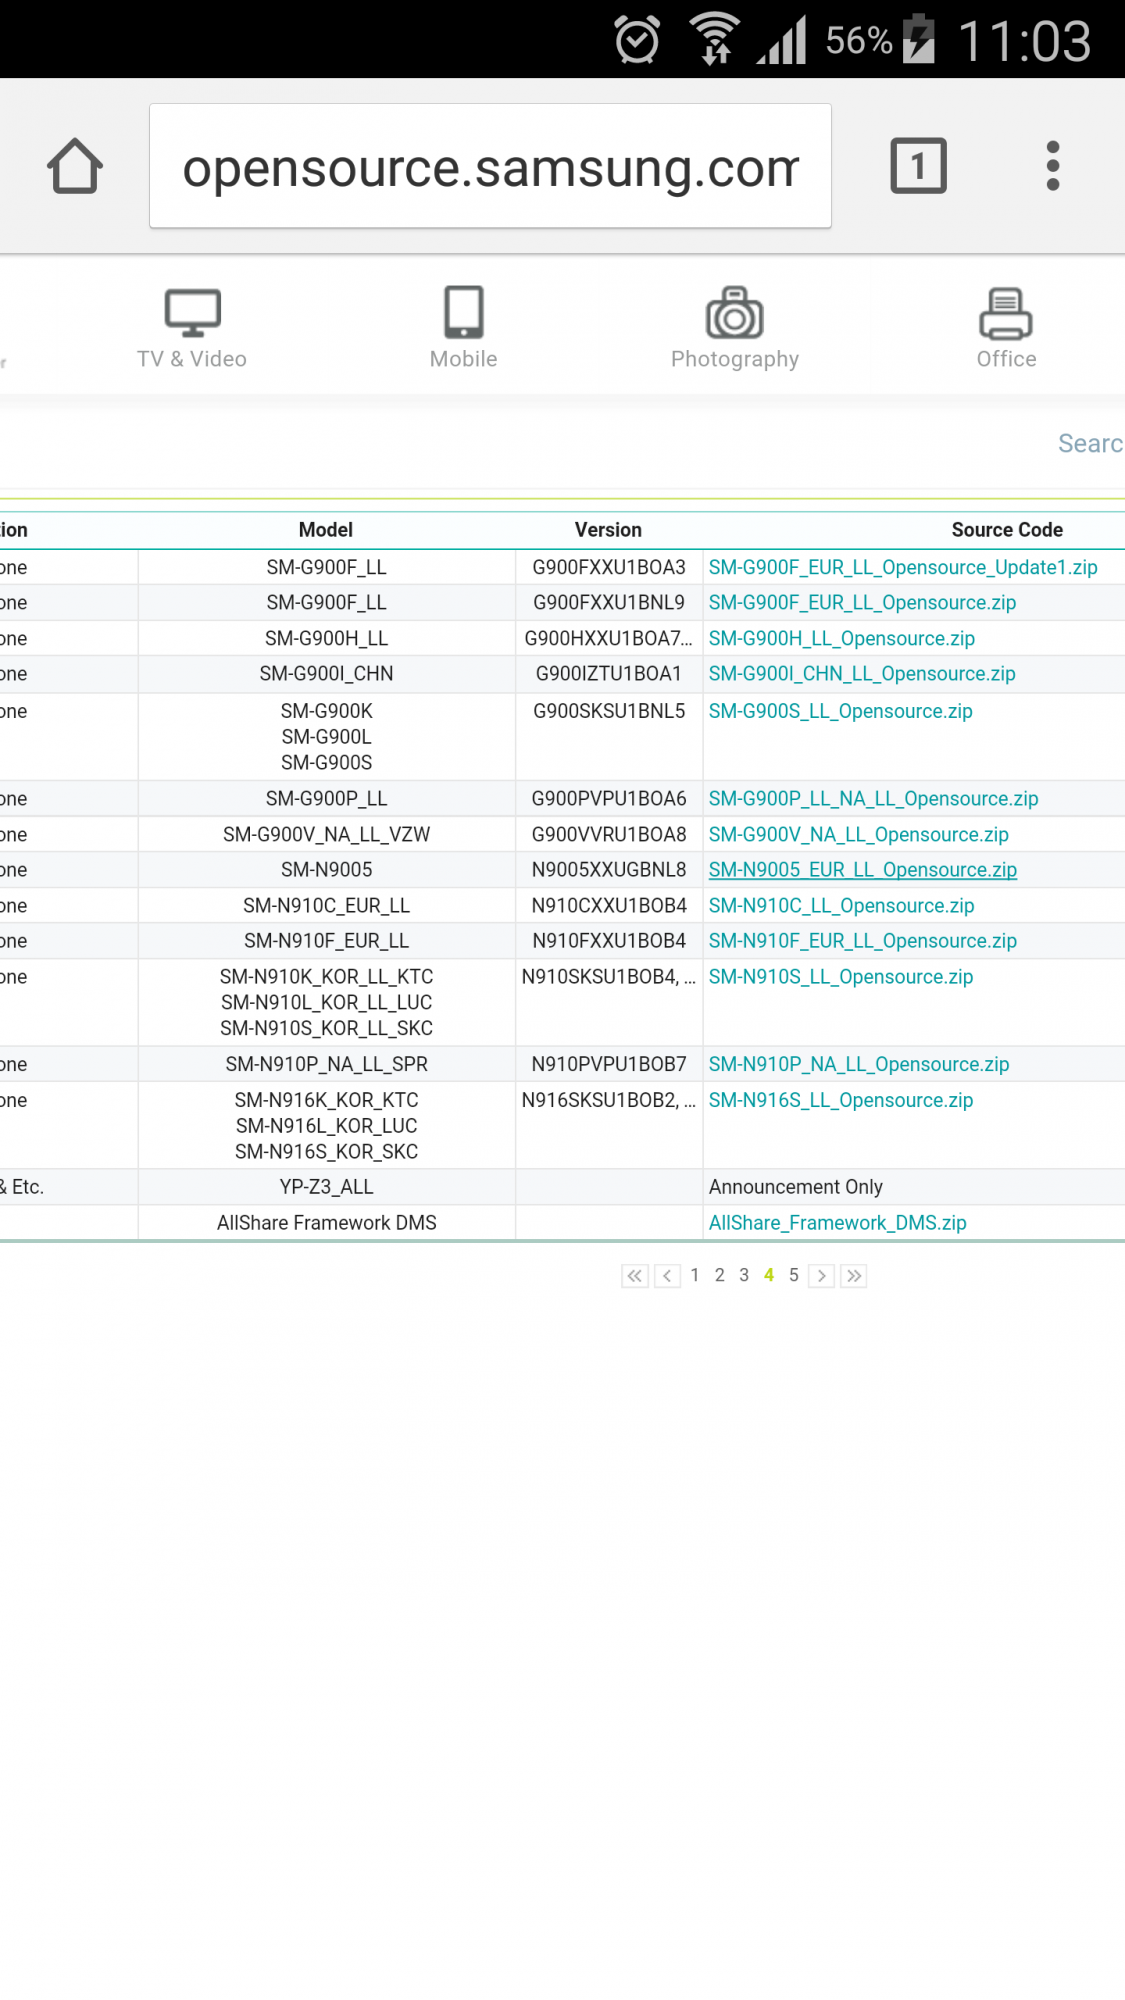Image resolution: width=1125 pixels, height=2000 pixels.
Task: Select version cell G900PVPU1BOA6
Action: [x=609, y=799]
